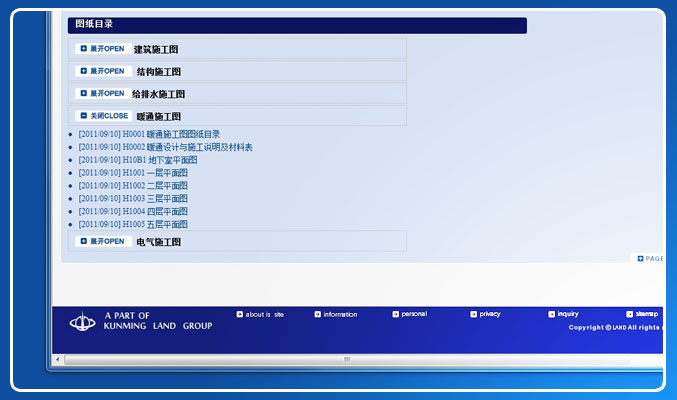Open the personal footer link
677x400 pixels.
[x=410, y=314]
